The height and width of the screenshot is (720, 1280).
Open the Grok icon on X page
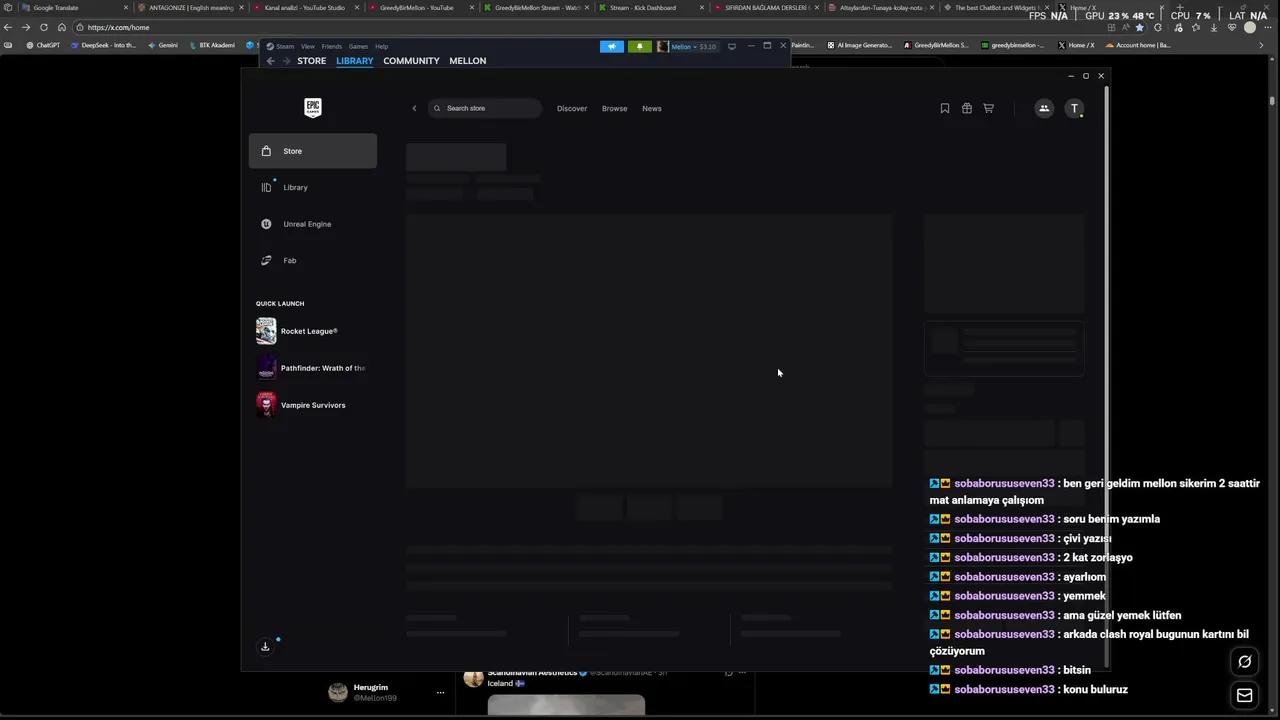[1245, 661]
